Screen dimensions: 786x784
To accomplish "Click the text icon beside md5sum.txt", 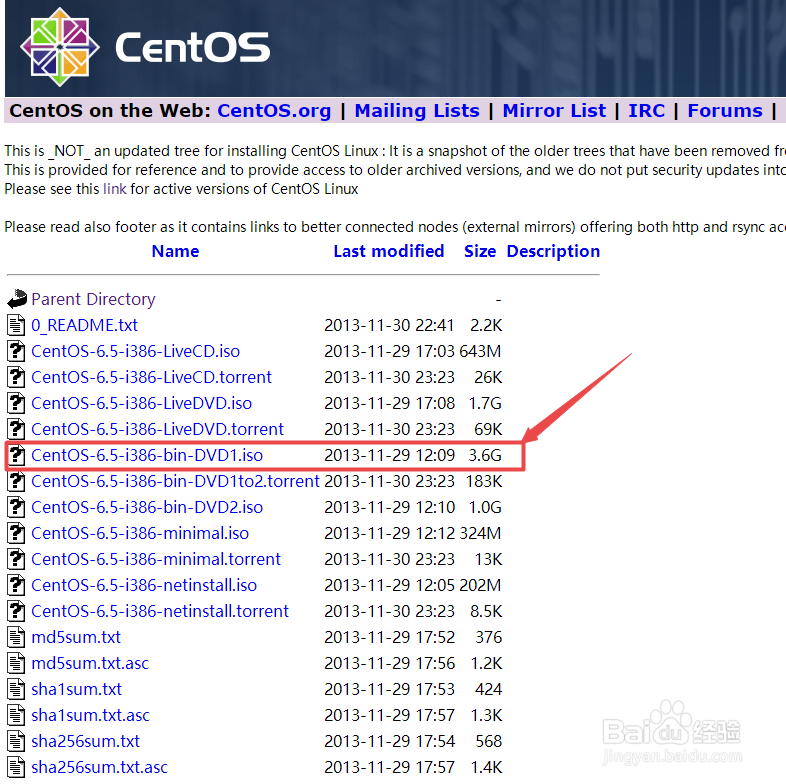I will pos(16,637).
